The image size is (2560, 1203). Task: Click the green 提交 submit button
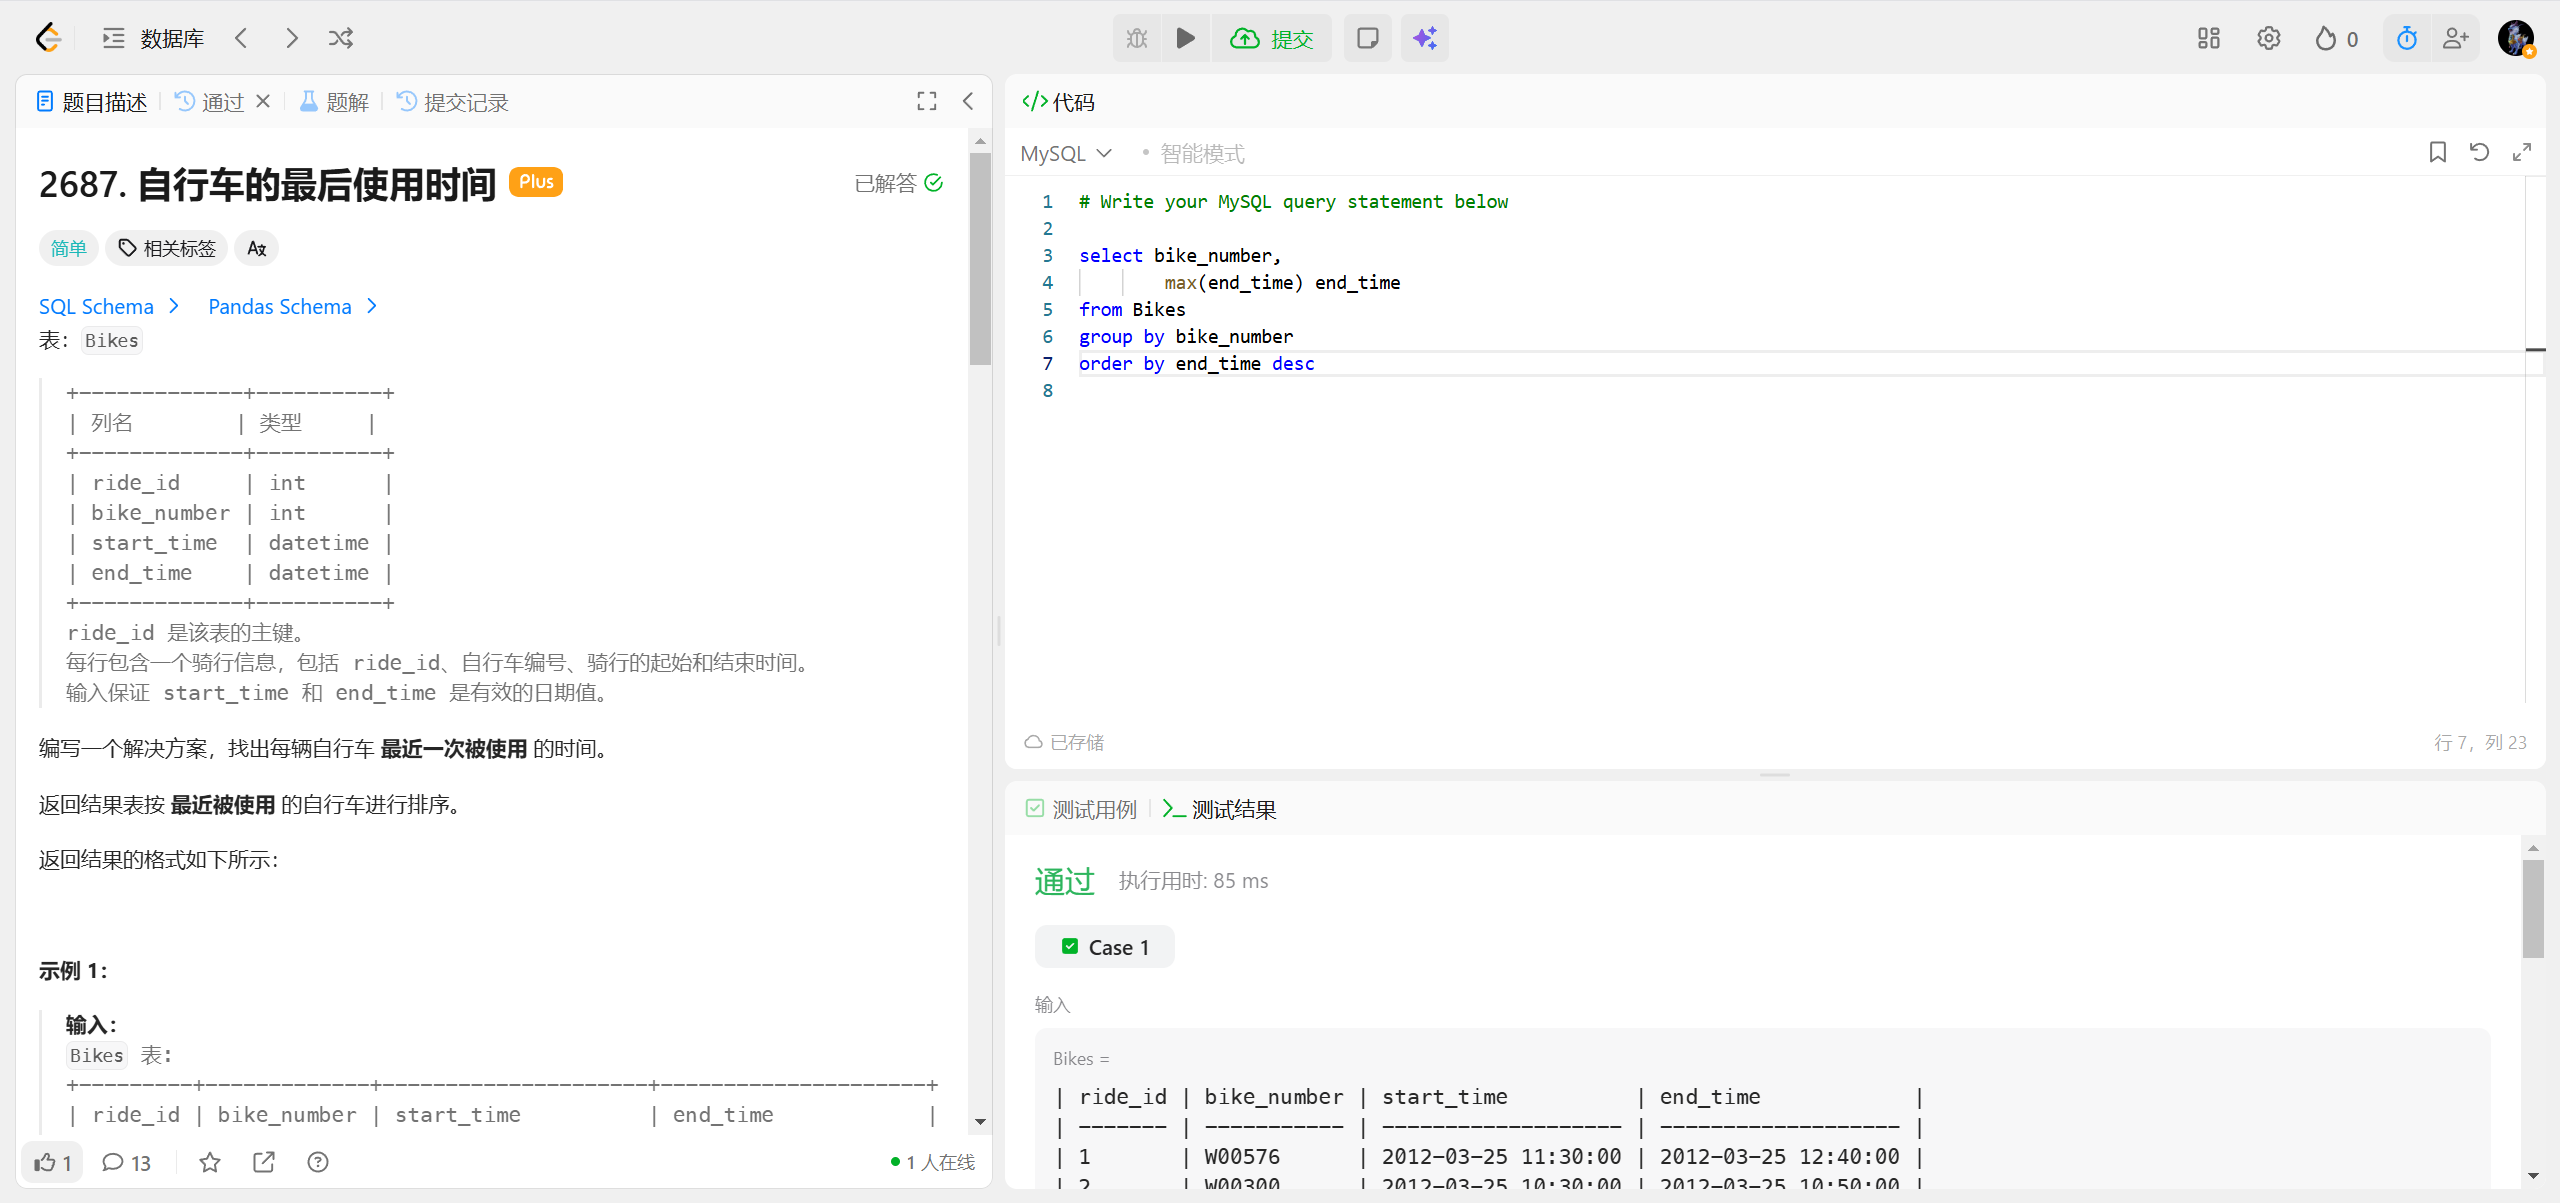pos(1272,38)
